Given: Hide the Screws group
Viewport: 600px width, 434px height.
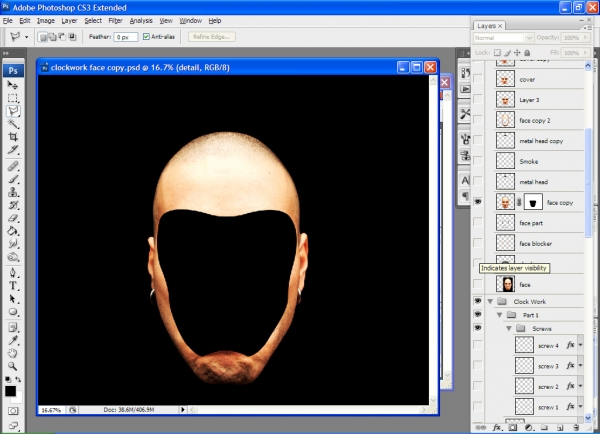Looking at the screenshot, I should [478, 328].
